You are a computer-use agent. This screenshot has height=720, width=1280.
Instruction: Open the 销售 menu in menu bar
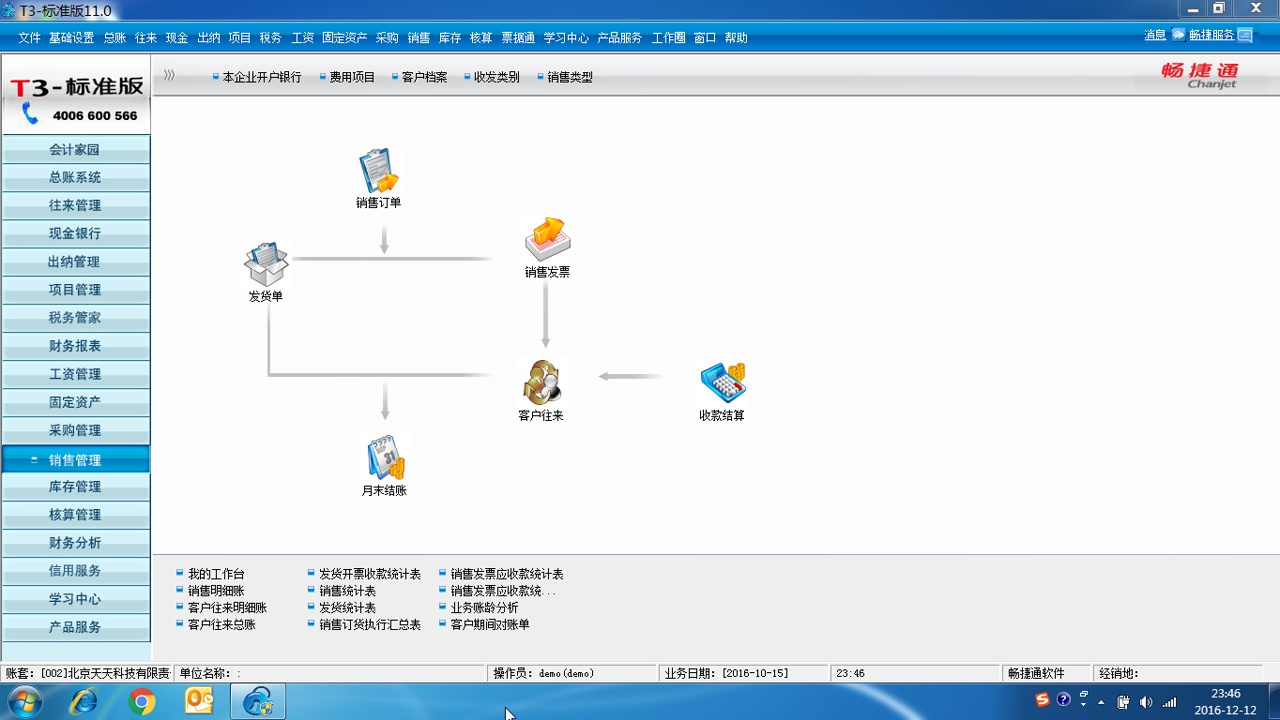pyautogui.click(x=419, y=37)
